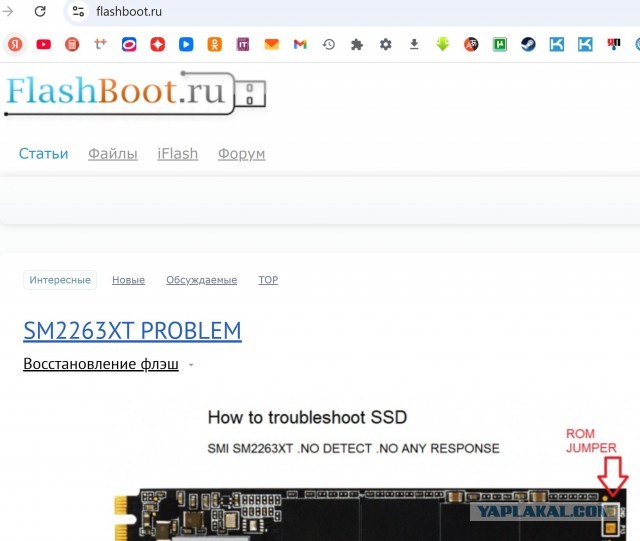
Task: Click the FlashBoot.ru logo
Action: pos(135,93)
